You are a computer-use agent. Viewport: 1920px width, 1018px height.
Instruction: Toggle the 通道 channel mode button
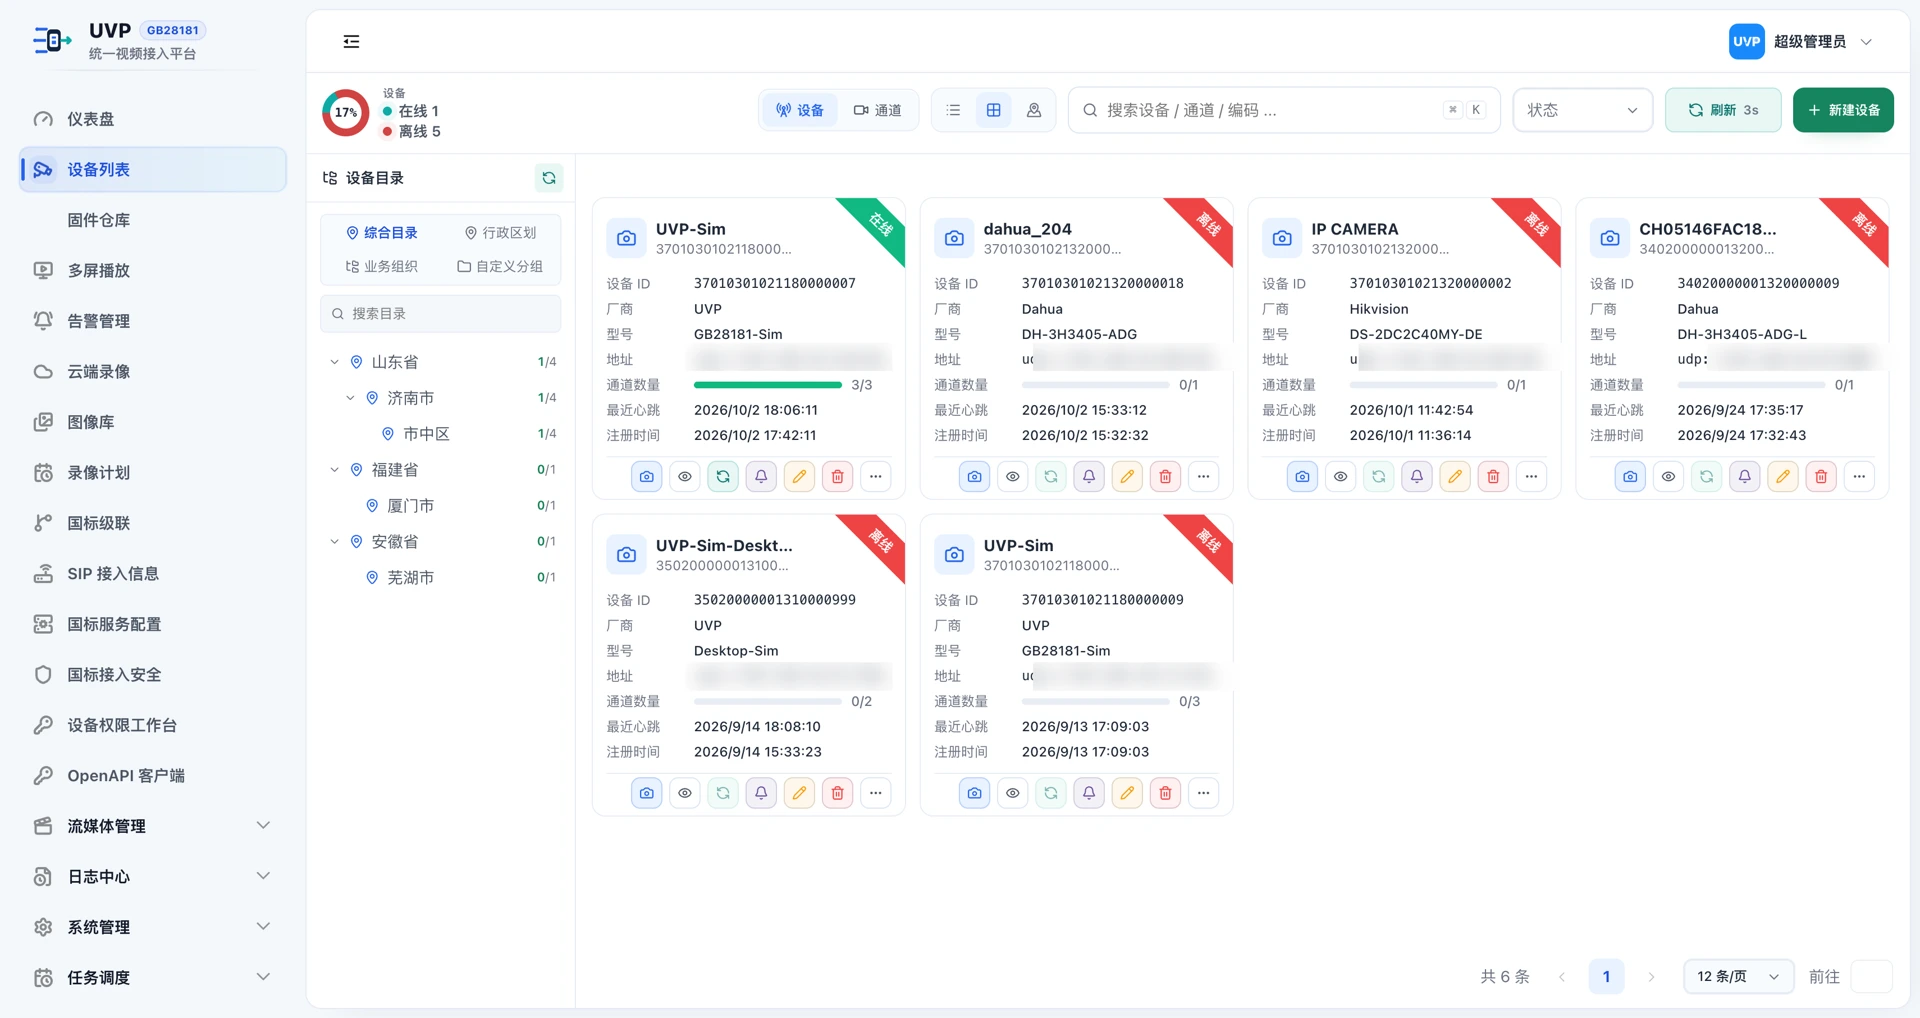coord(877,110)
